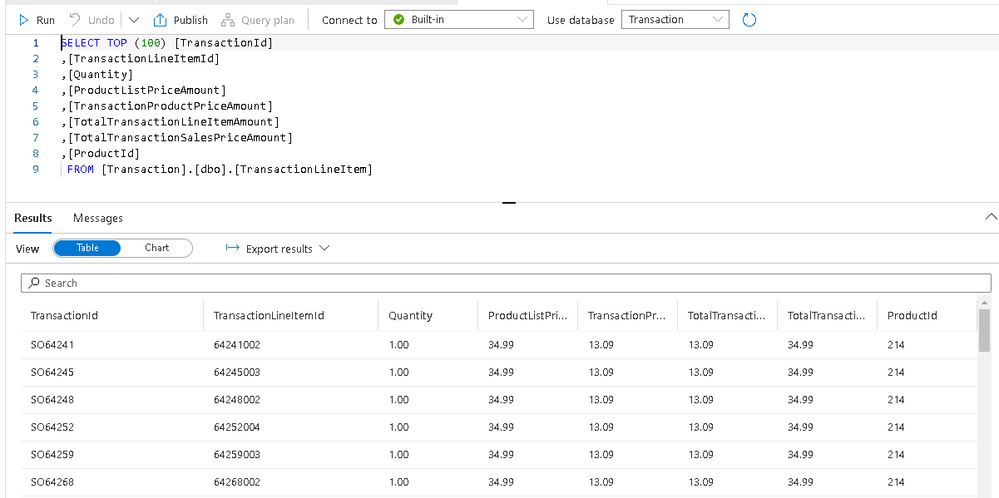
Task: Switch to the Results tab
Action: coord(33,218)
